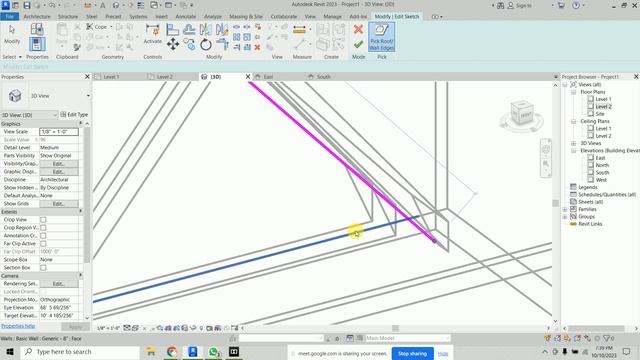The image size is (640, 360).
Task: Select the Copy tool
Action: point(189,44)
